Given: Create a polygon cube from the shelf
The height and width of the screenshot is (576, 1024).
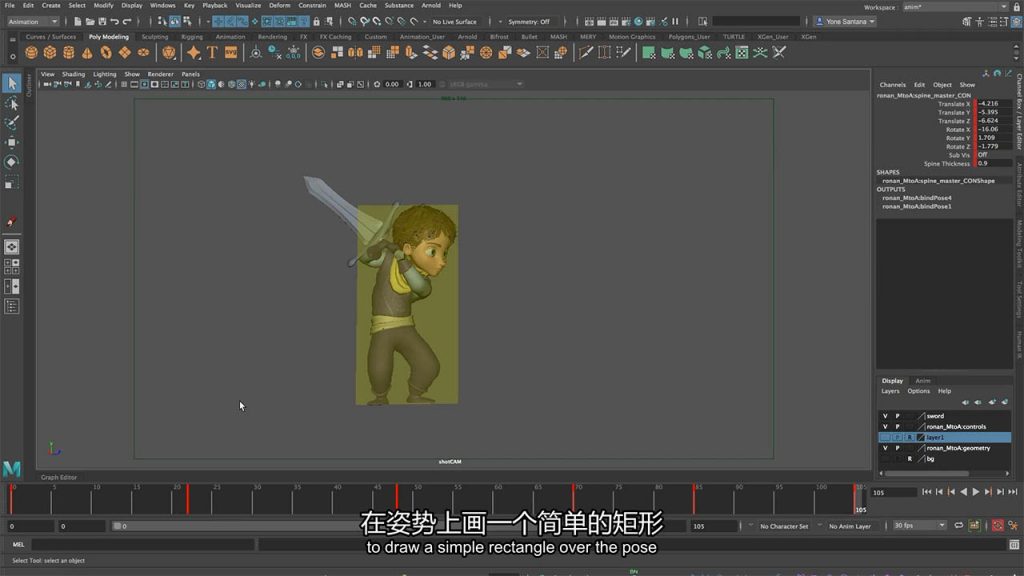Looking at the screenshot, I should point(50,53).
